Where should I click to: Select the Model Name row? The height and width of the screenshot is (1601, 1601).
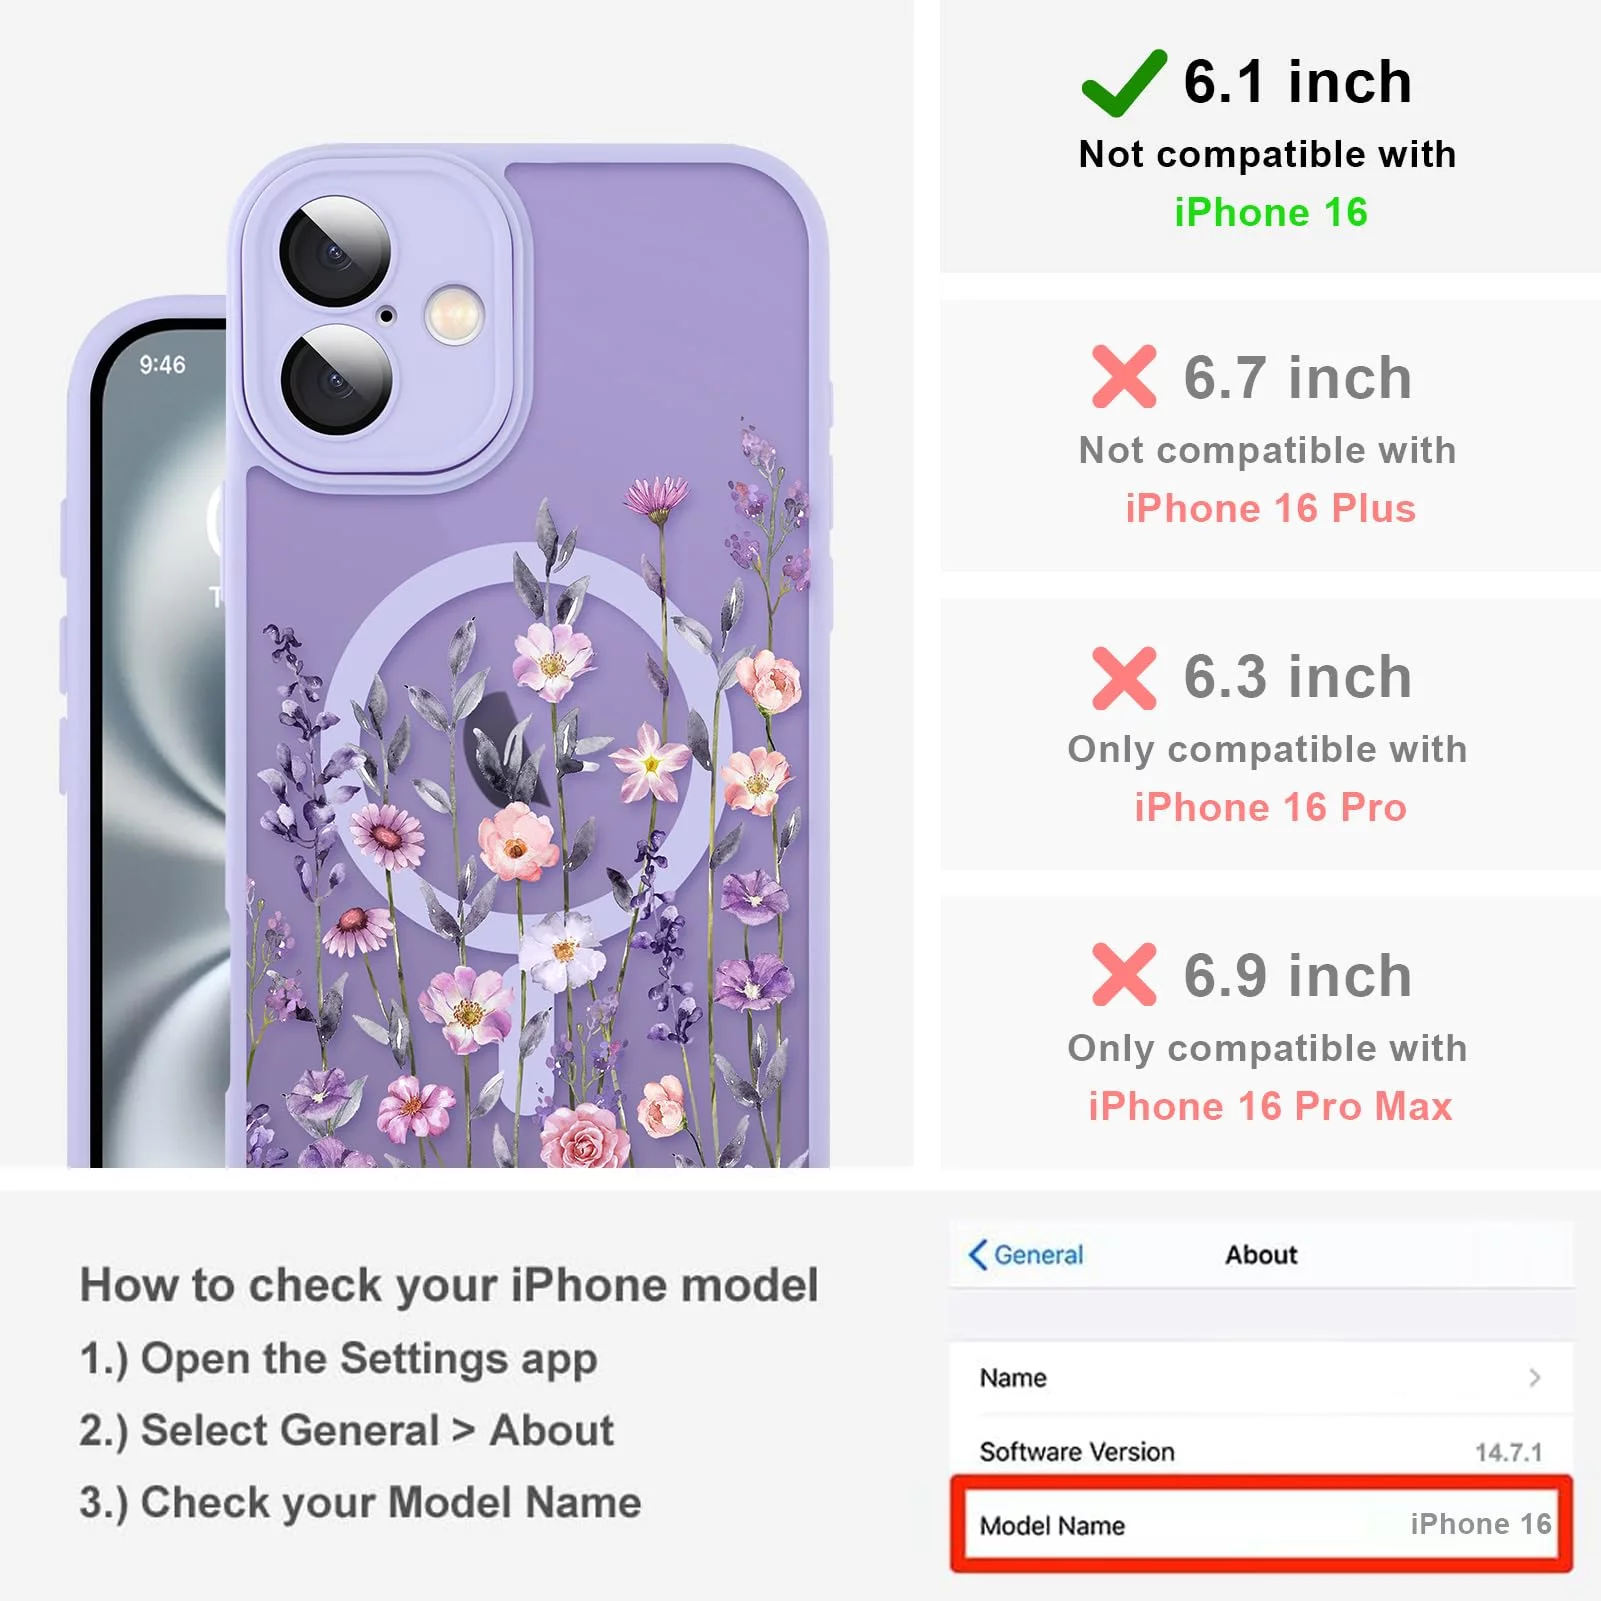point(1262,1524)
